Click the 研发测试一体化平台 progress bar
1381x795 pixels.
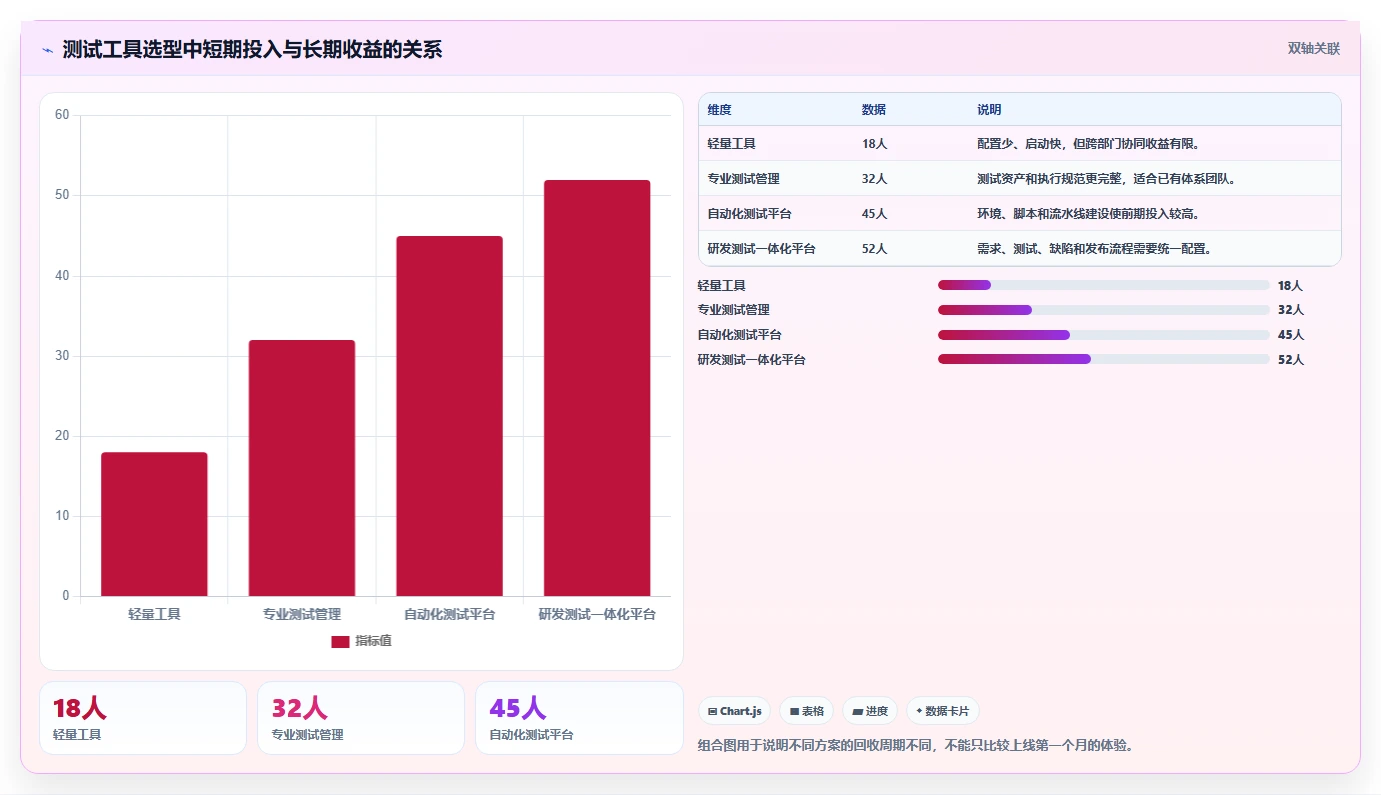coord(1104,359)
